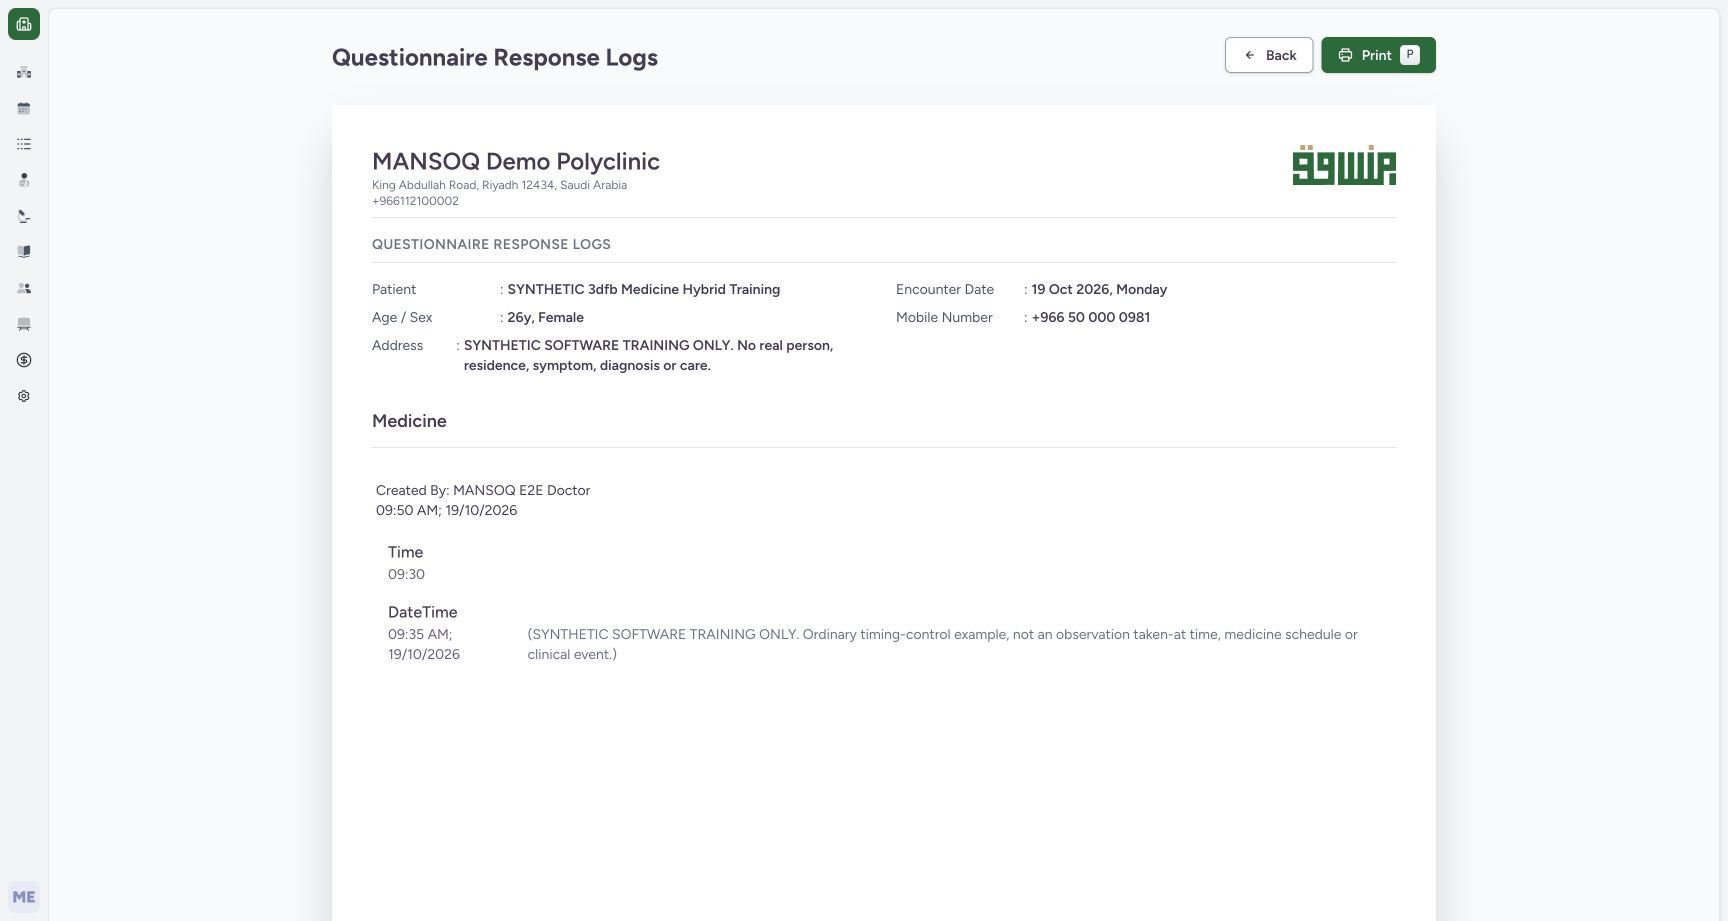
Task: Click the "SYNTHETIC SOFTWARE TRAINING ONLY" address value
Action: [648, 355]
